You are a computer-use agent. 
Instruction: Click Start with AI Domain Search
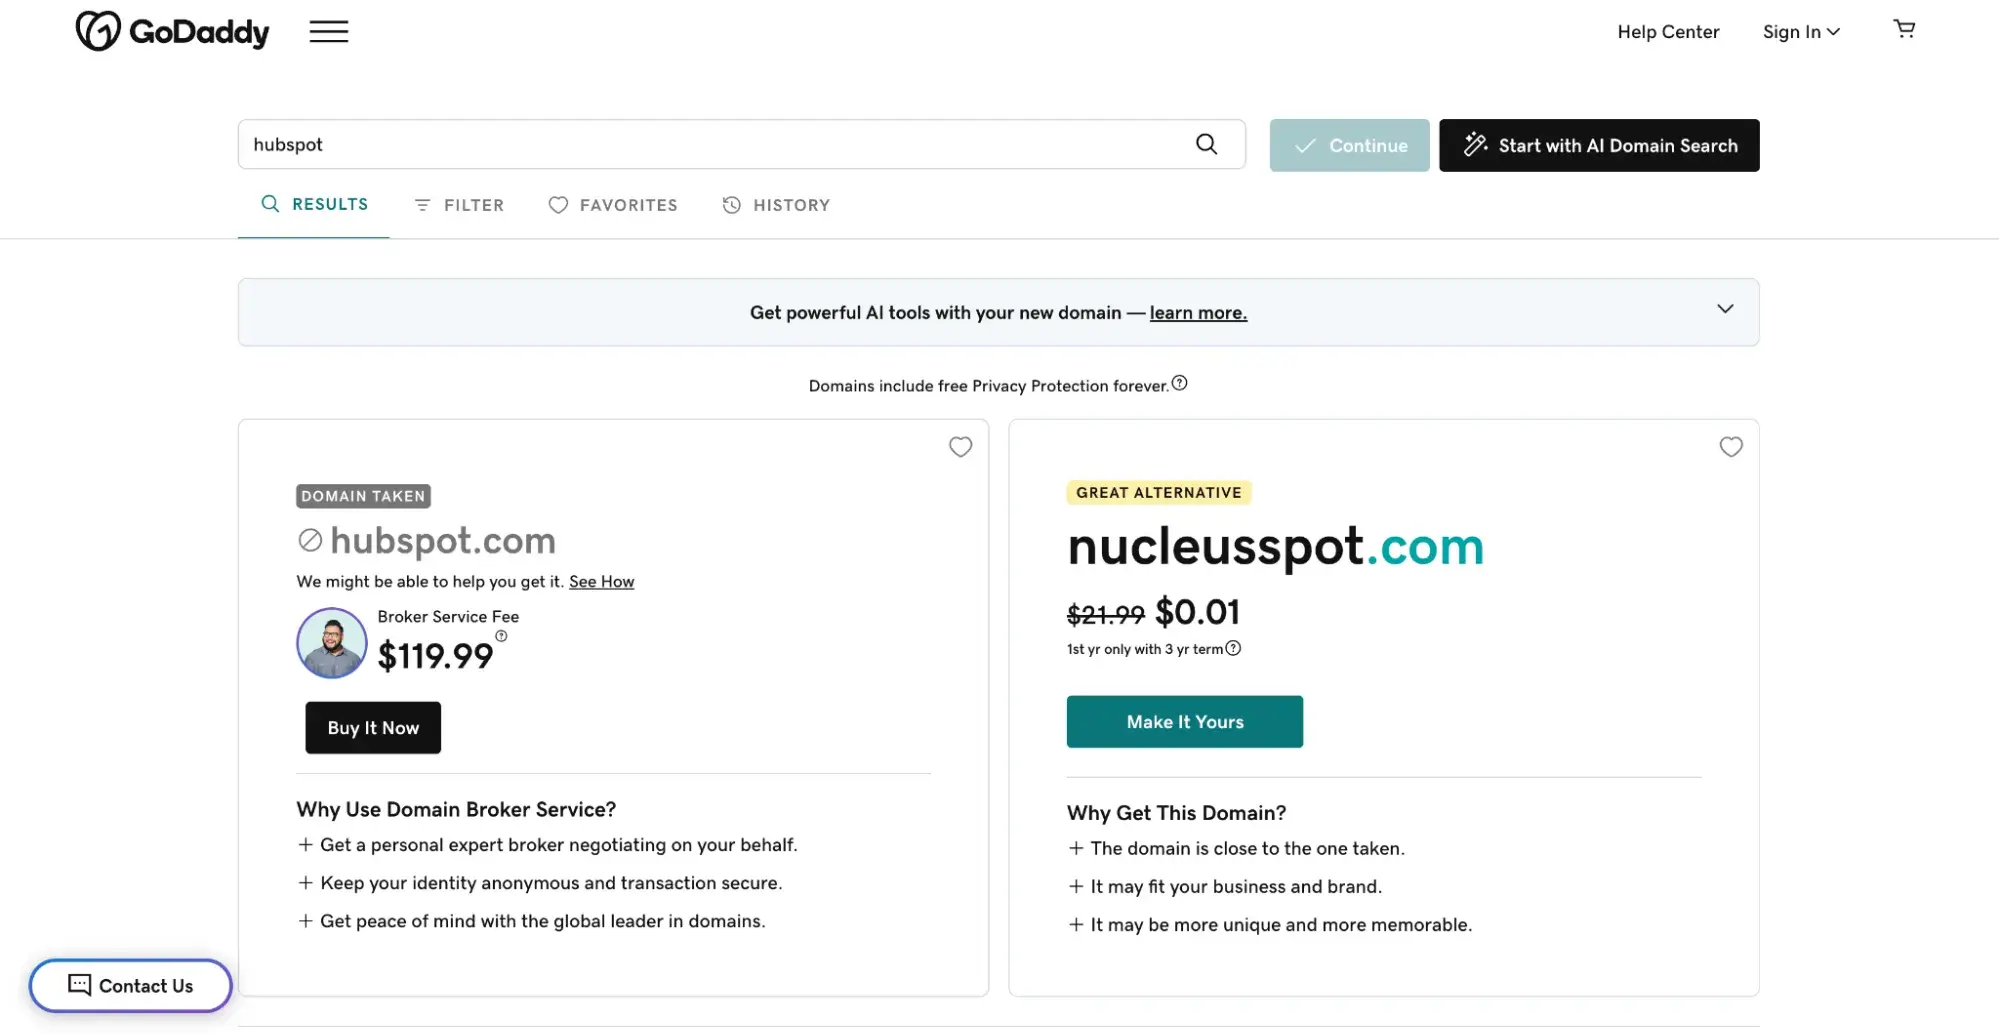[x=1598, y=146]
